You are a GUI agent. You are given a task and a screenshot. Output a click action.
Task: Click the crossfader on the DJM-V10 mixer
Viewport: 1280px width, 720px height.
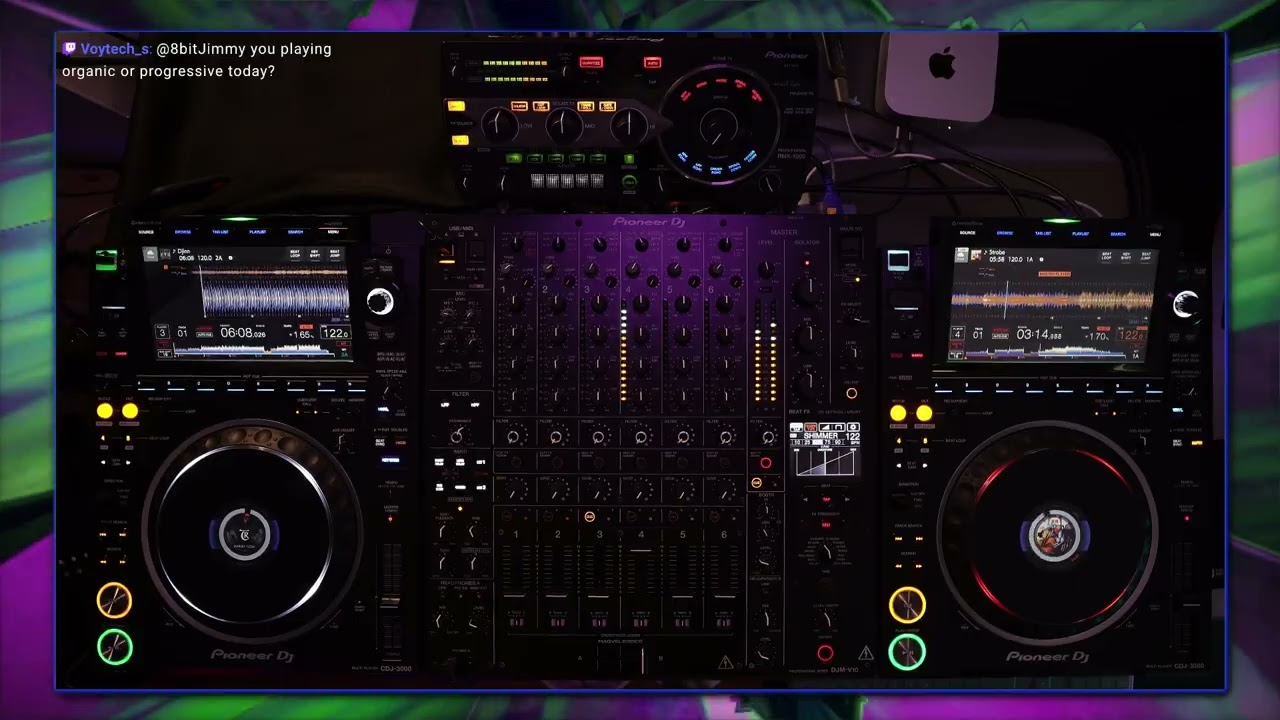[642, 659]
